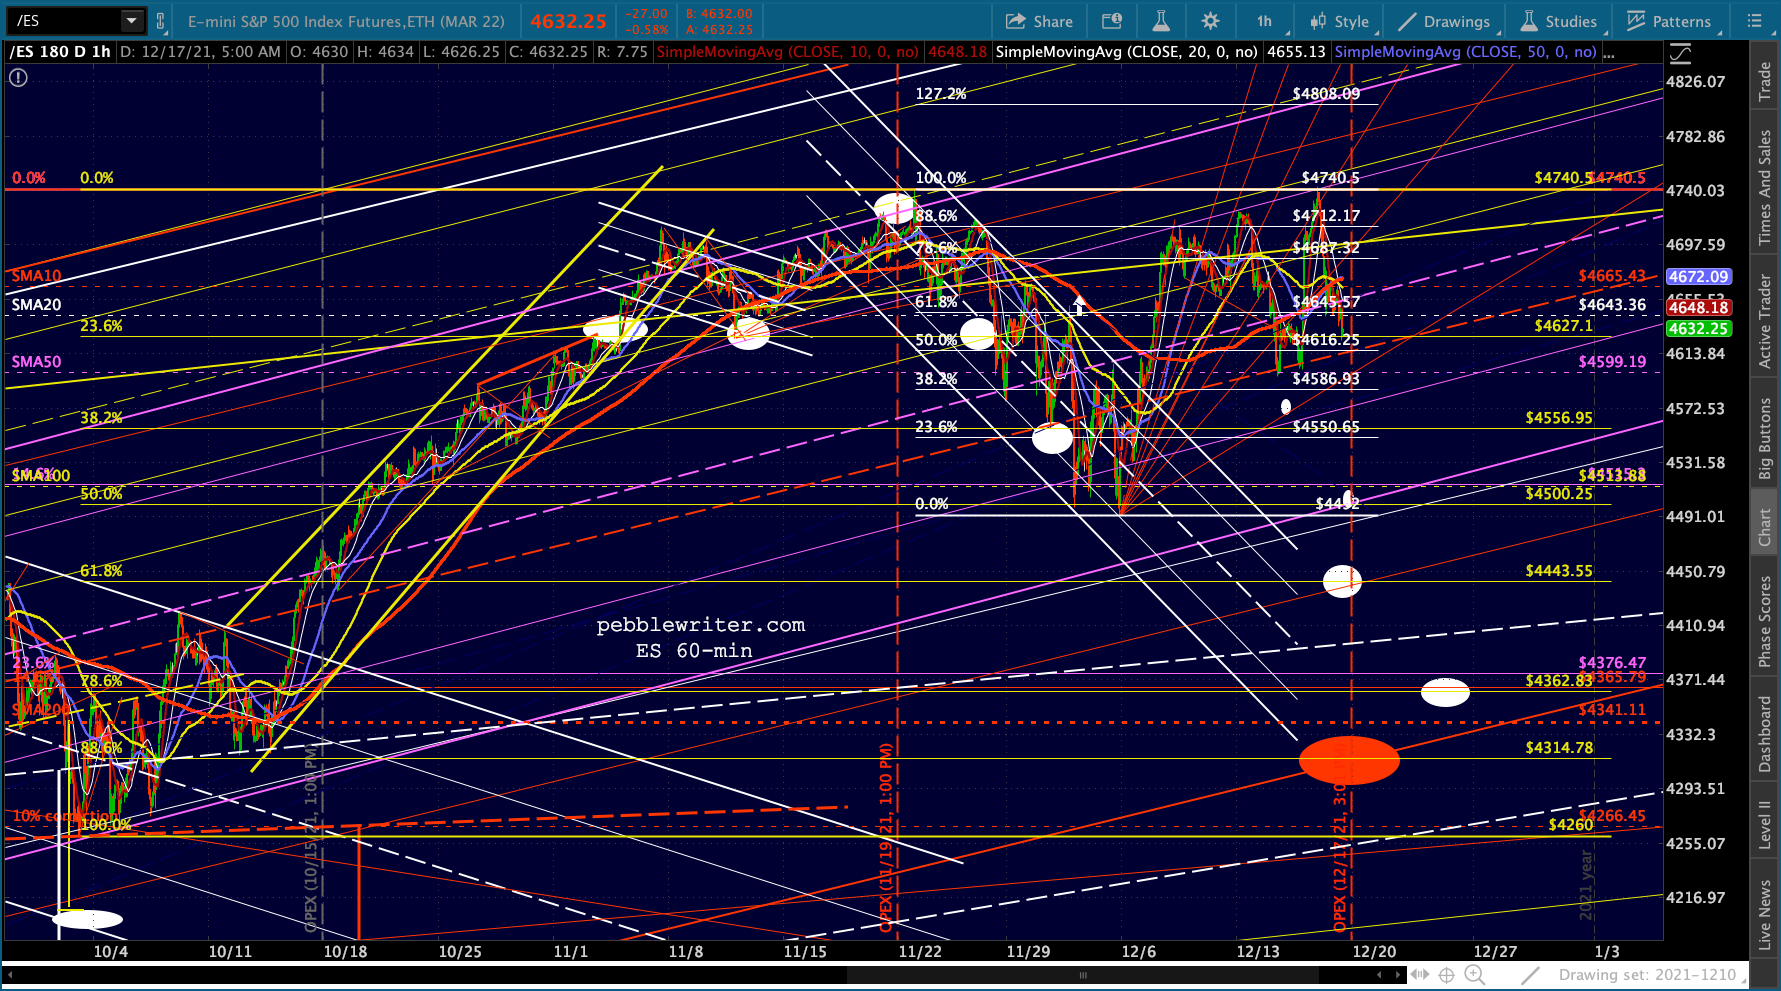Click the SMA20 label on the chart
The height and width of the screenshot is (991, 1781).
tap(36, 305)
